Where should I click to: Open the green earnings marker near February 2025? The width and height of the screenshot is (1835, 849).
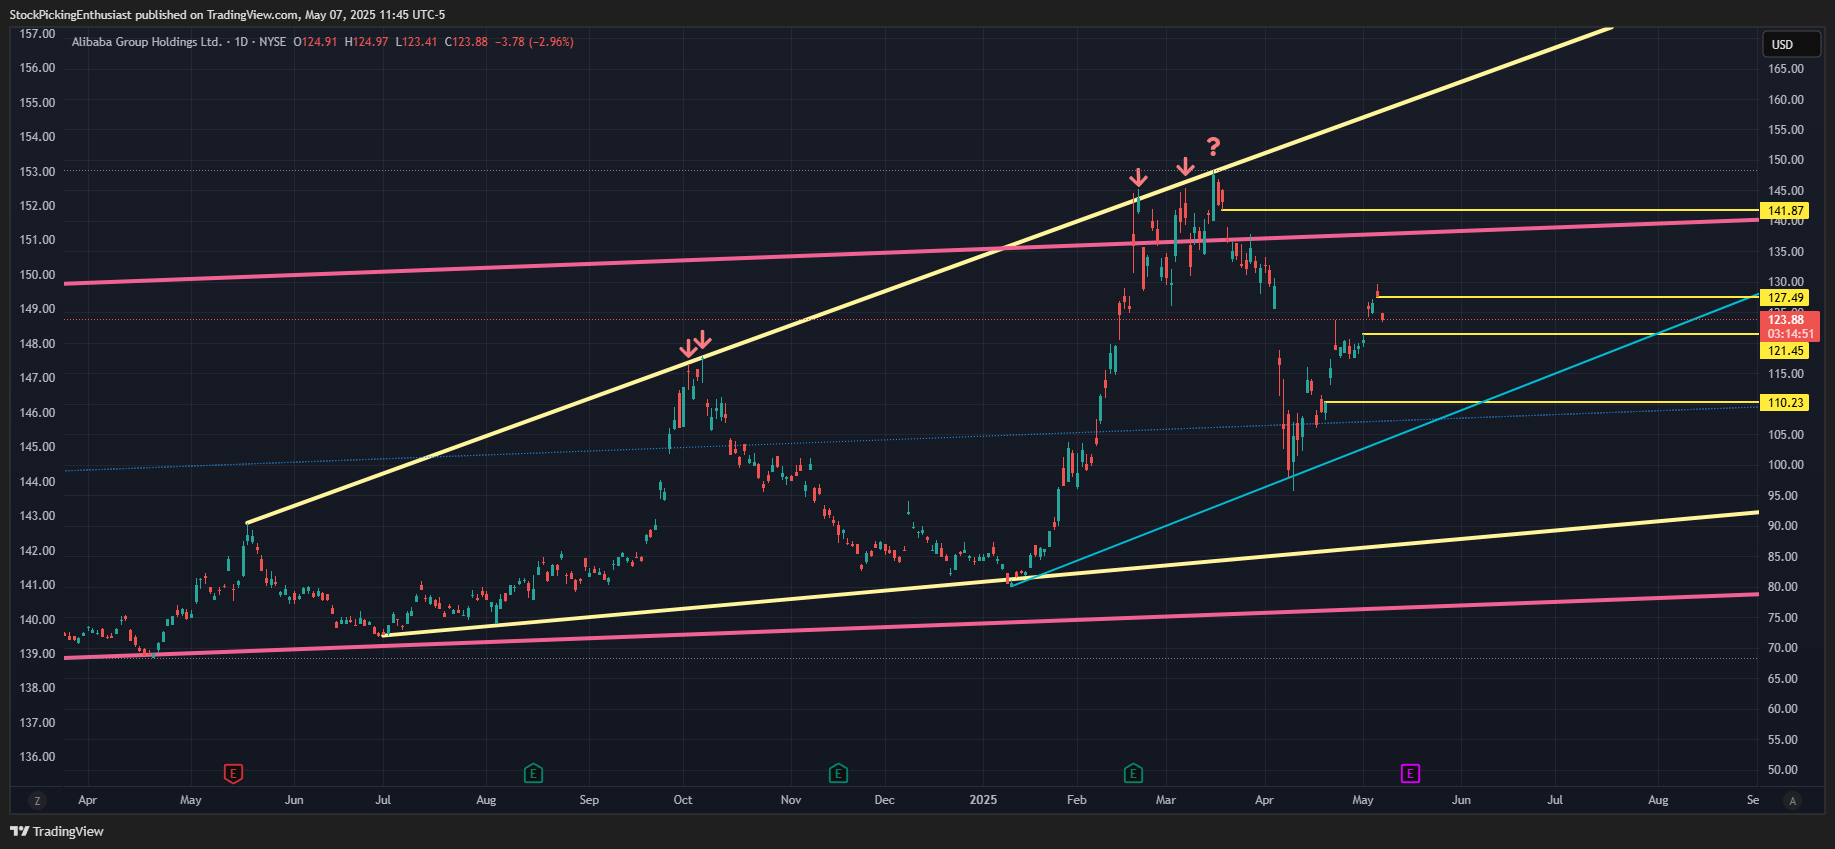click(1133, 773)
